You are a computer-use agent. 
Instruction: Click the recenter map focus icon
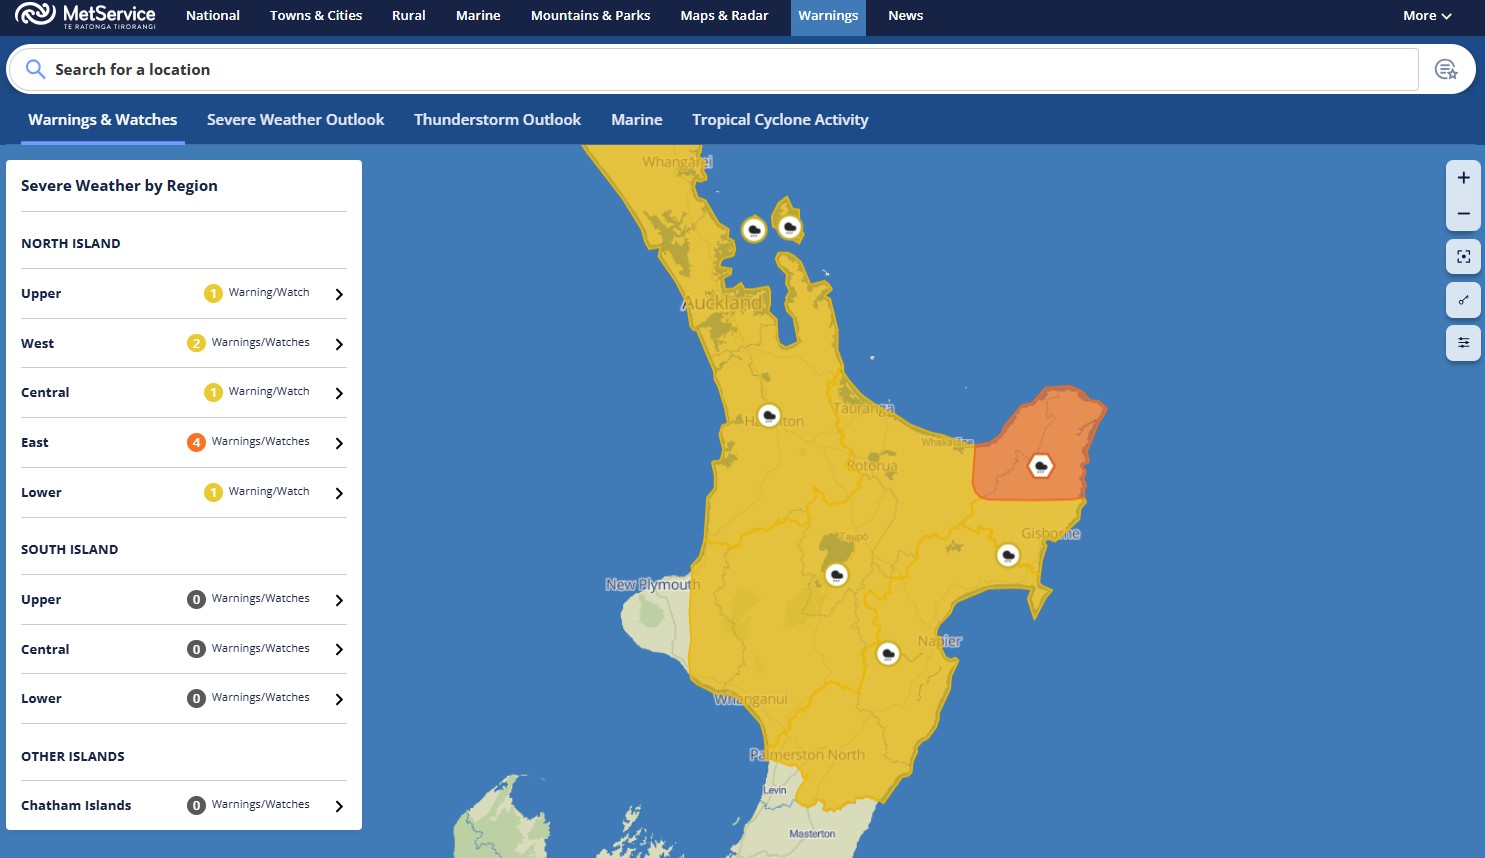(x=1463, y=257)
